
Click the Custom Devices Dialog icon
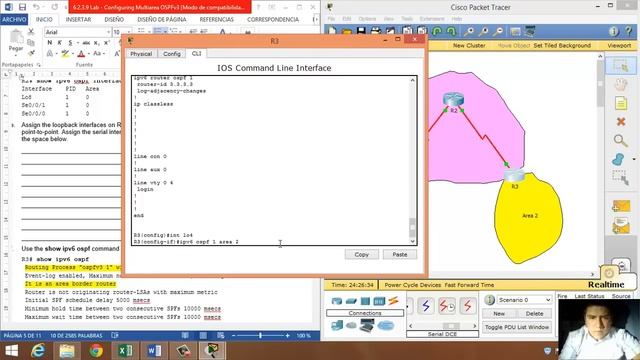[530, 31]
